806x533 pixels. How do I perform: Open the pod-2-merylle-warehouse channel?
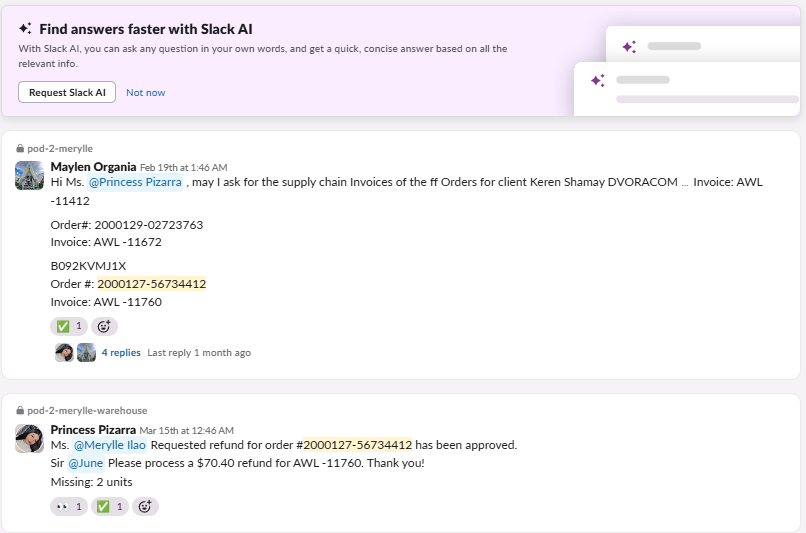(x=87, y=410)
